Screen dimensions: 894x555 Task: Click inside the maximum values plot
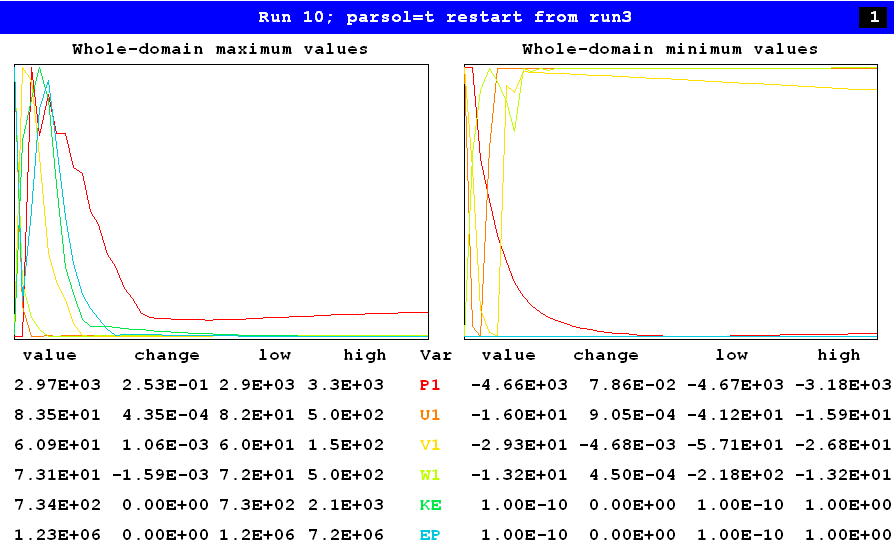point(221,202)
